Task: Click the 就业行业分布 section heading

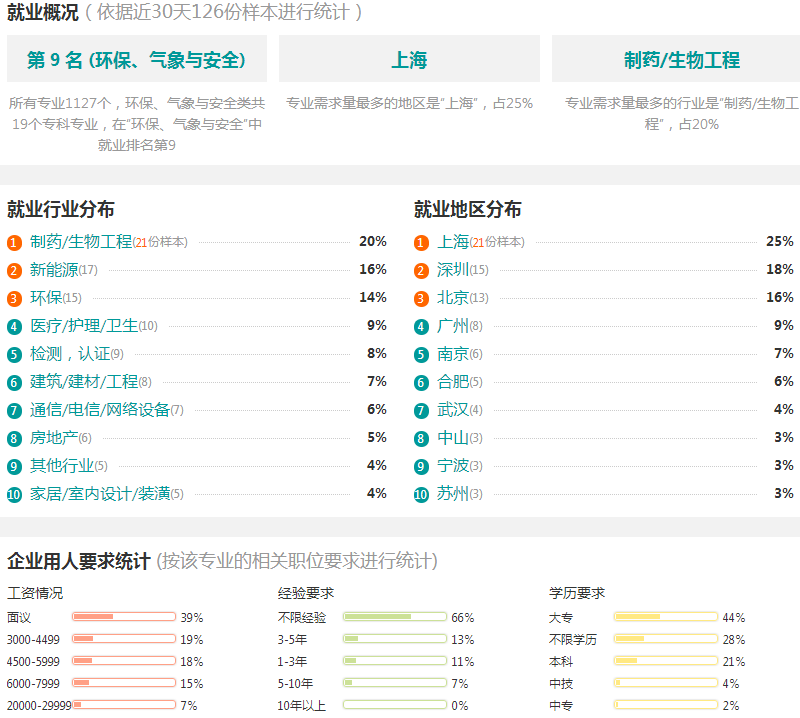Action: pos(61,209)
